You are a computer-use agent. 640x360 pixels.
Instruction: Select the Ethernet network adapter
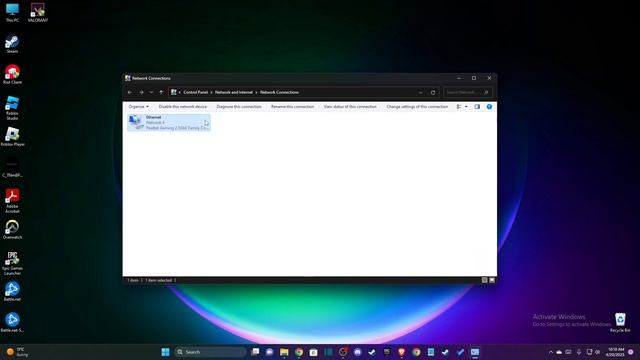pos(169,122)
